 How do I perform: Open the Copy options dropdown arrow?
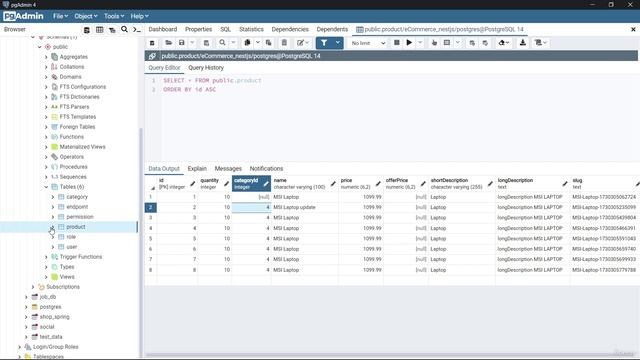click(258, 43)
